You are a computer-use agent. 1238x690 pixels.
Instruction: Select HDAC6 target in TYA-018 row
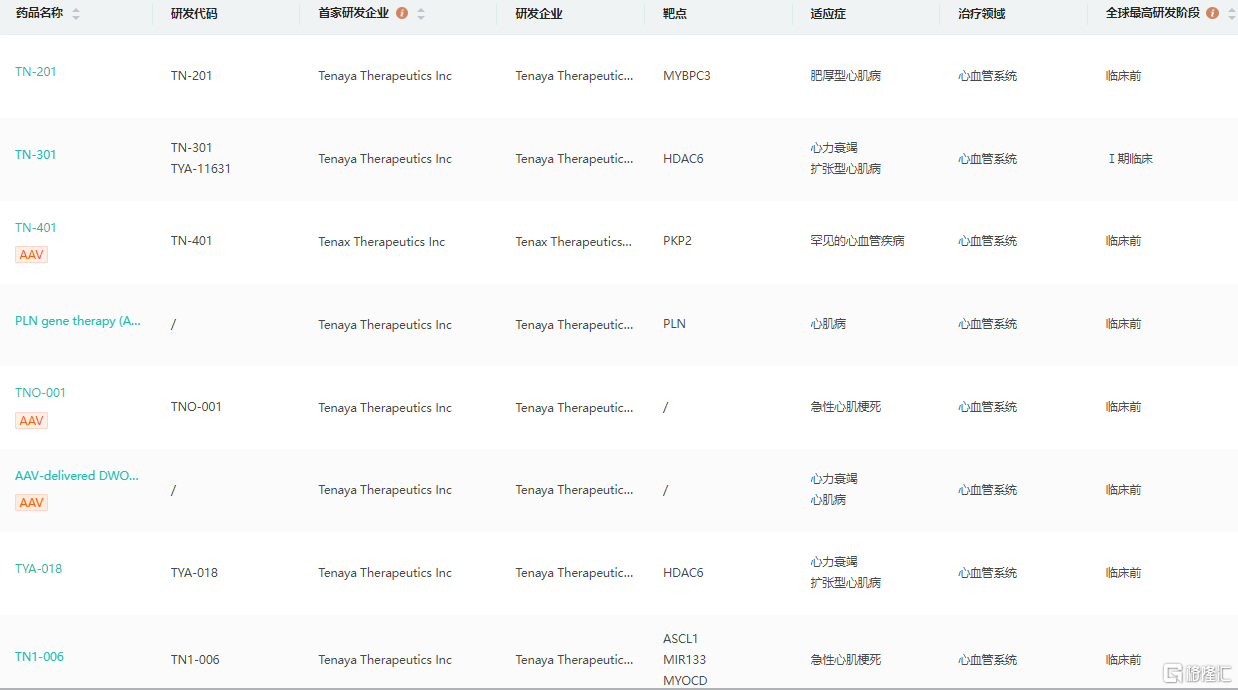click(683, 573)
